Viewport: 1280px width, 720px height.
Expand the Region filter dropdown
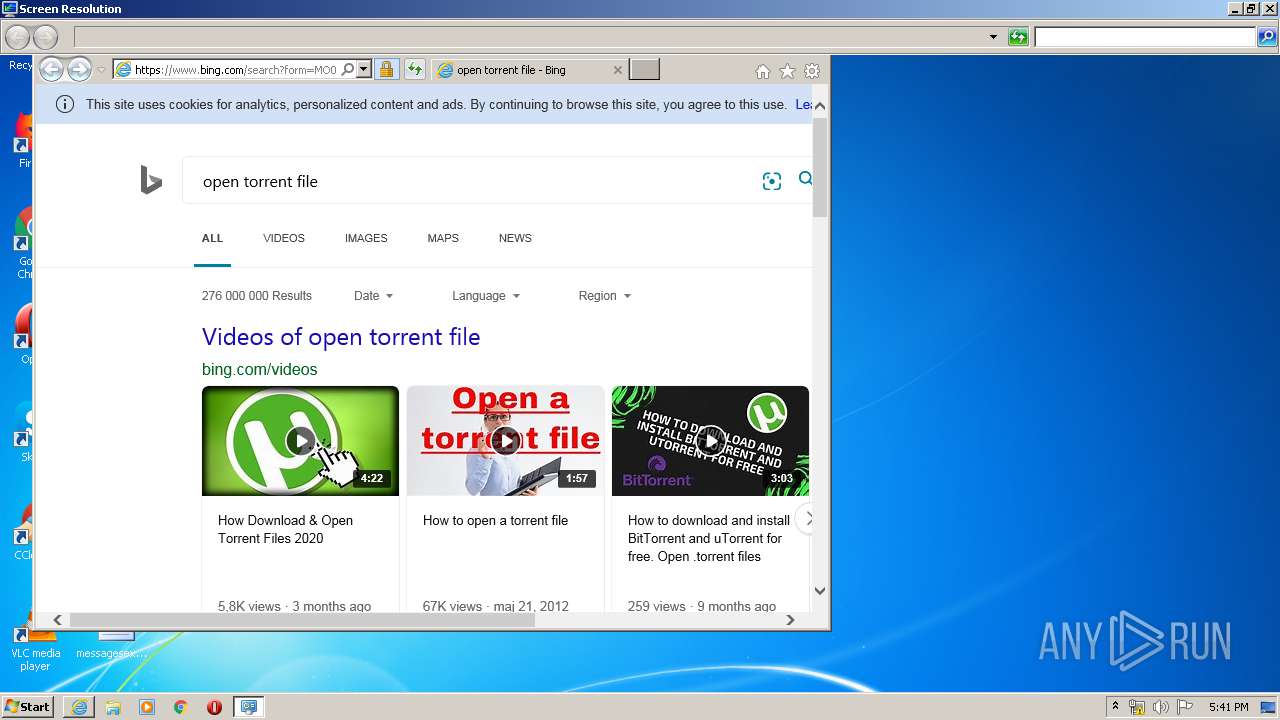(x=605, y=296)
